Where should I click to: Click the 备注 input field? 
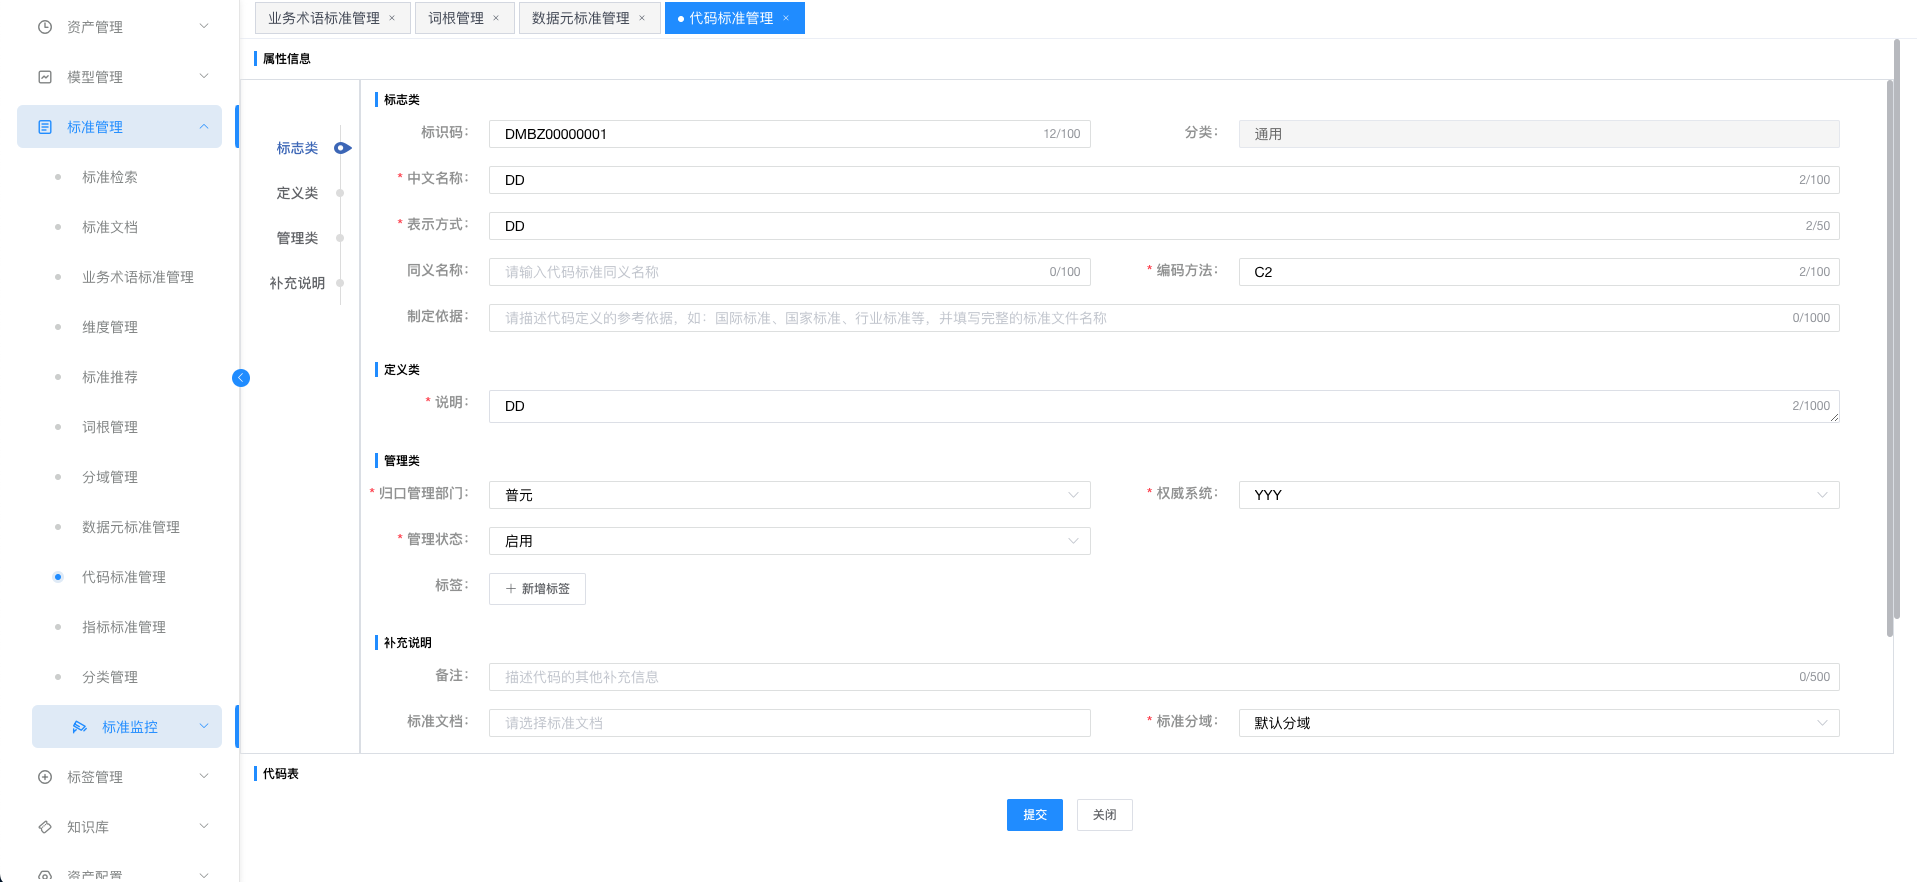[1164, 677]
